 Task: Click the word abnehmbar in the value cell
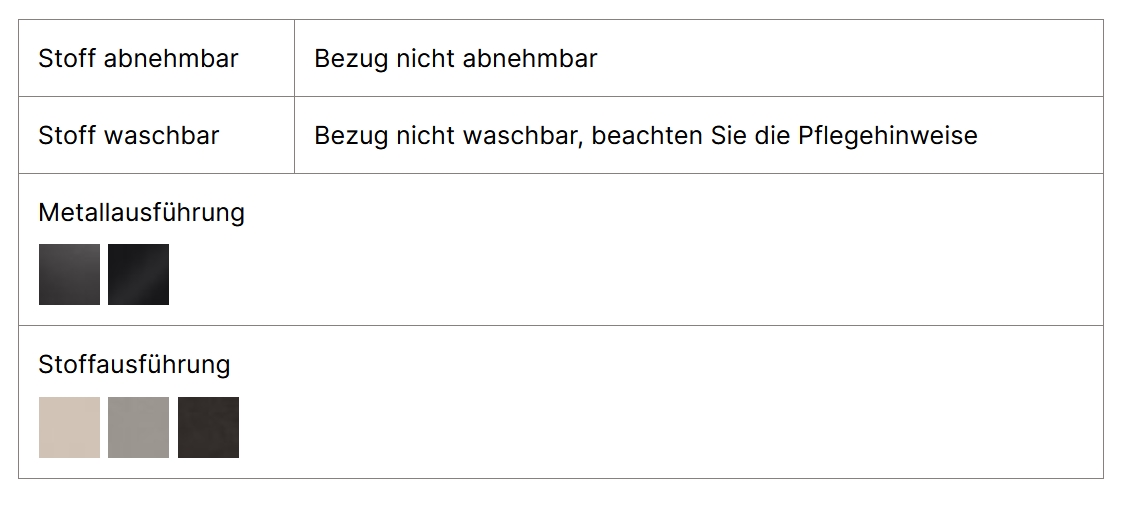[x=530, y=59]
